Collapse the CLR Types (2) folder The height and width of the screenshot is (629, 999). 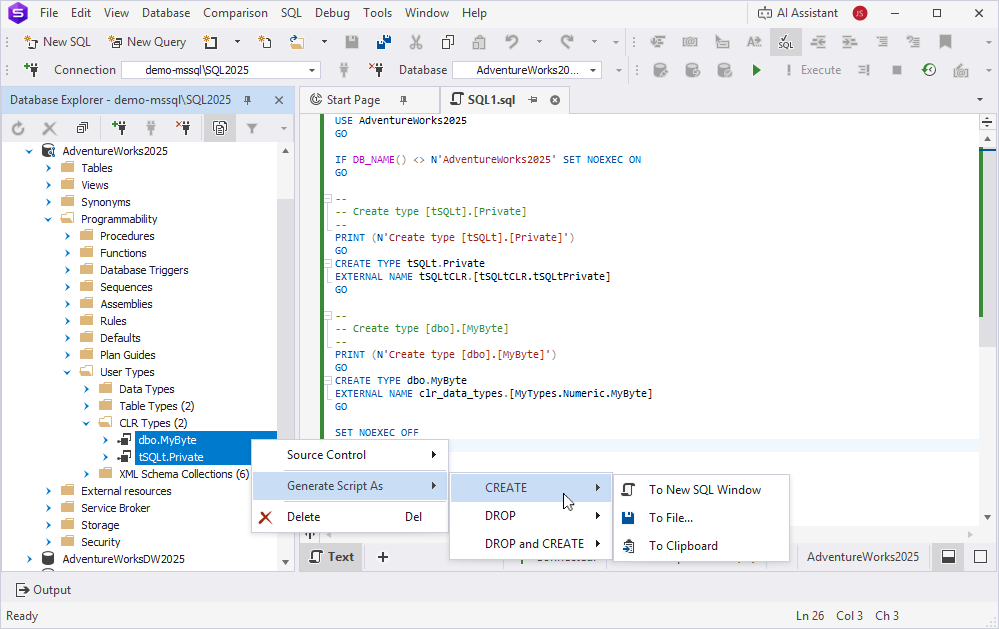point(87,423)
